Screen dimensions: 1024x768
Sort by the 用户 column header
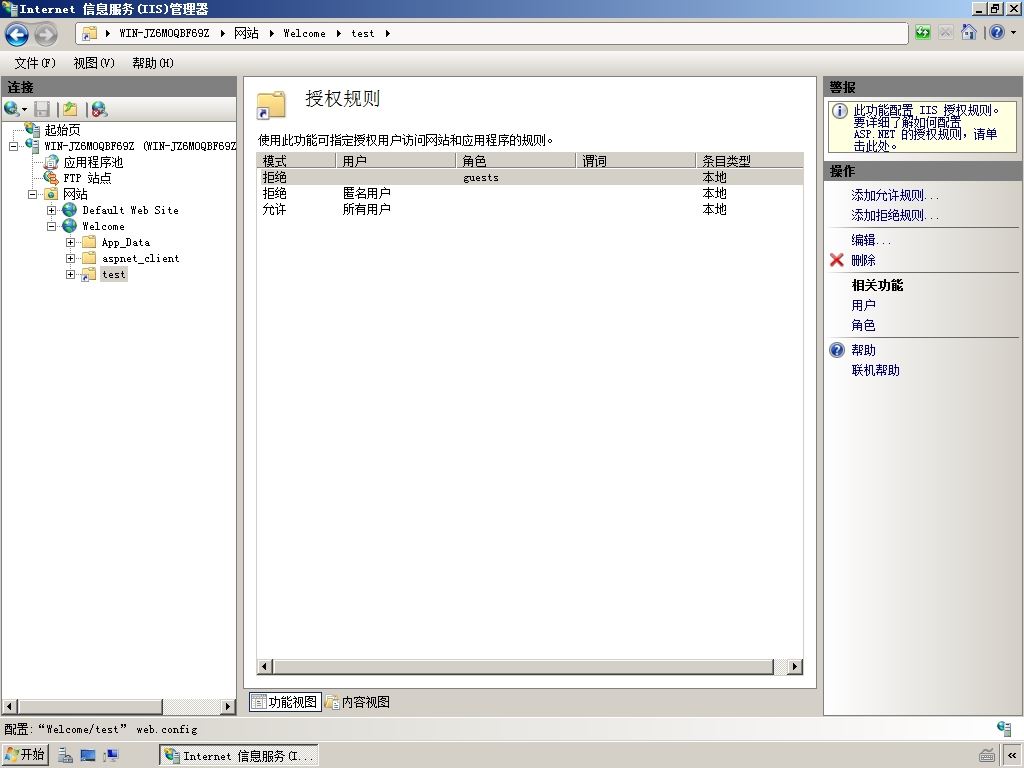(396, 161)
